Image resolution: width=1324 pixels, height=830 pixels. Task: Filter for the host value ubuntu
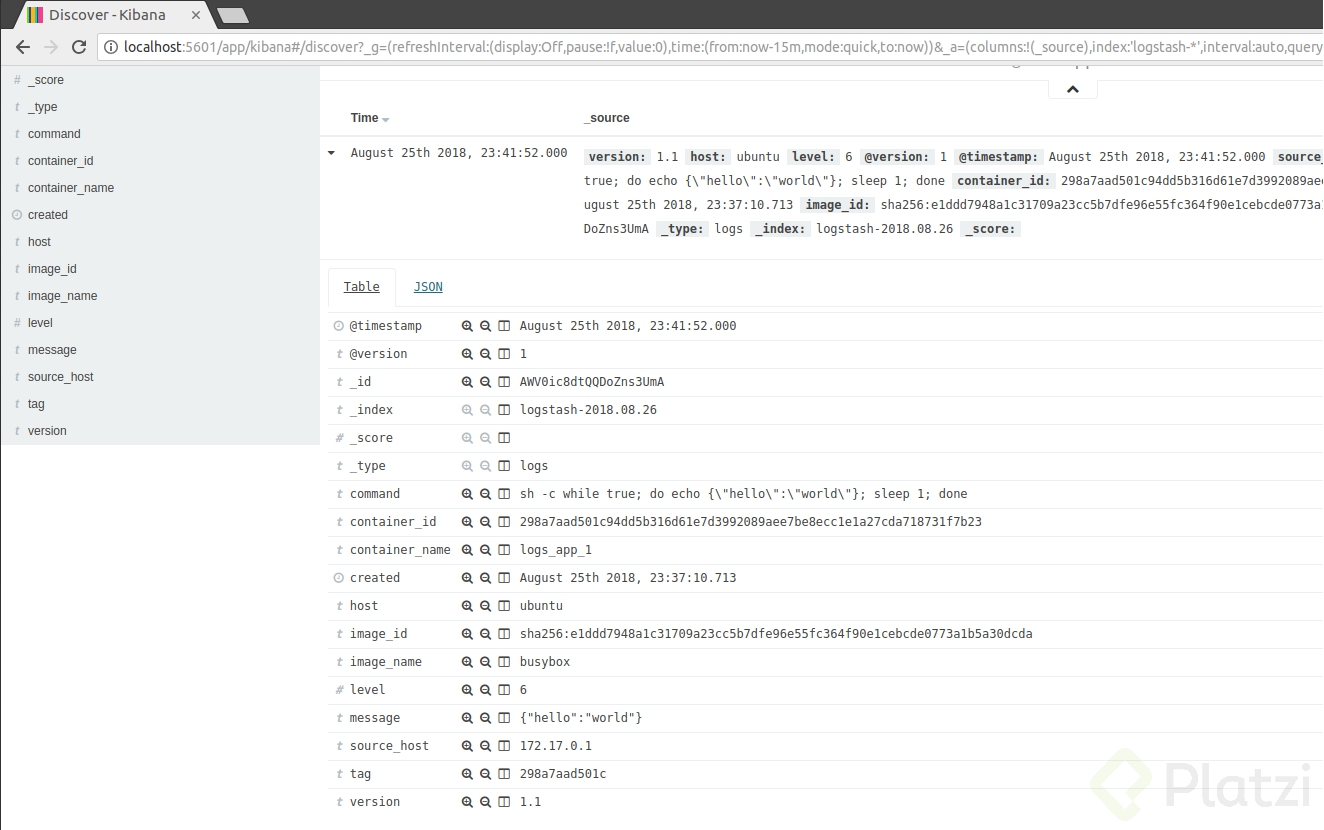(467, 606)
